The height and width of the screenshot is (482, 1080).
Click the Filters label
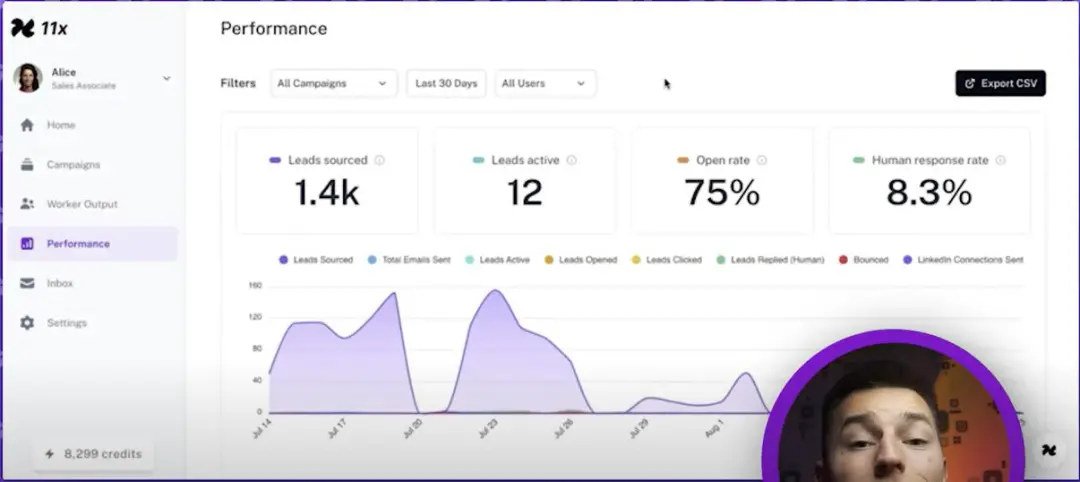pyautogui.click(x=238, y=83)
